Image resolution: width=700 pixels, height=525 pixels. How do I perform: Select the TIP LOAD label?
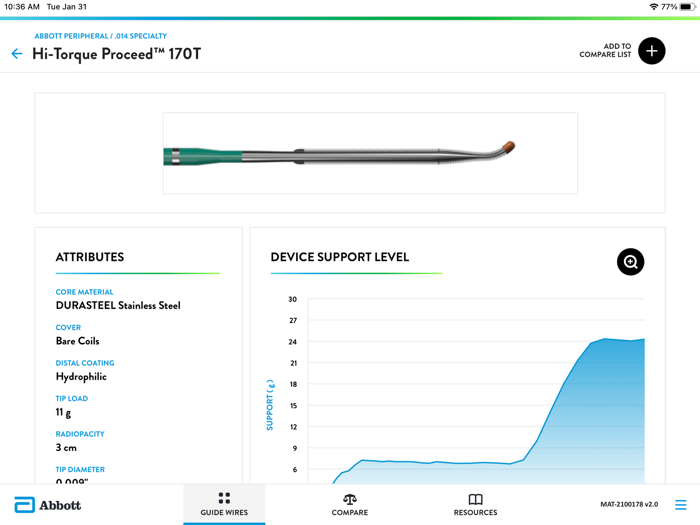[x=72, y=398]
